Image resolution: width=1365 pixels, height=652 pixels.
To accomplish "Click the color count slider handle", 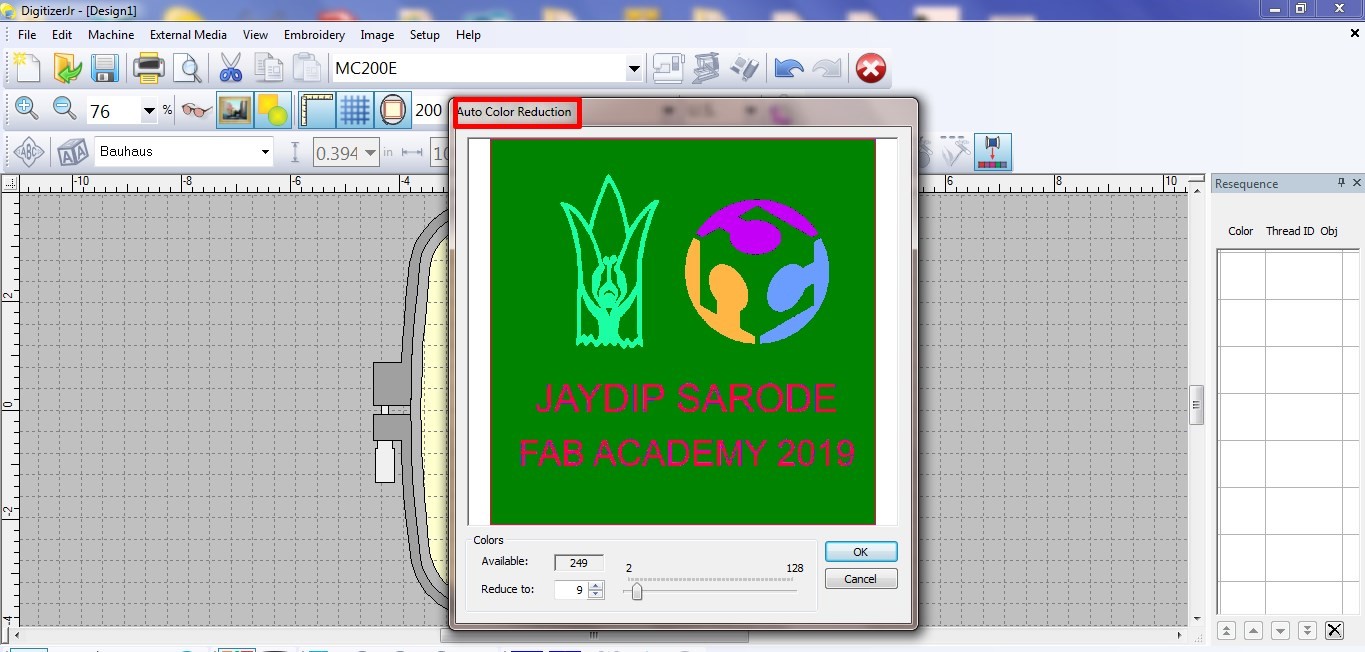I will (x=636, y=592).
